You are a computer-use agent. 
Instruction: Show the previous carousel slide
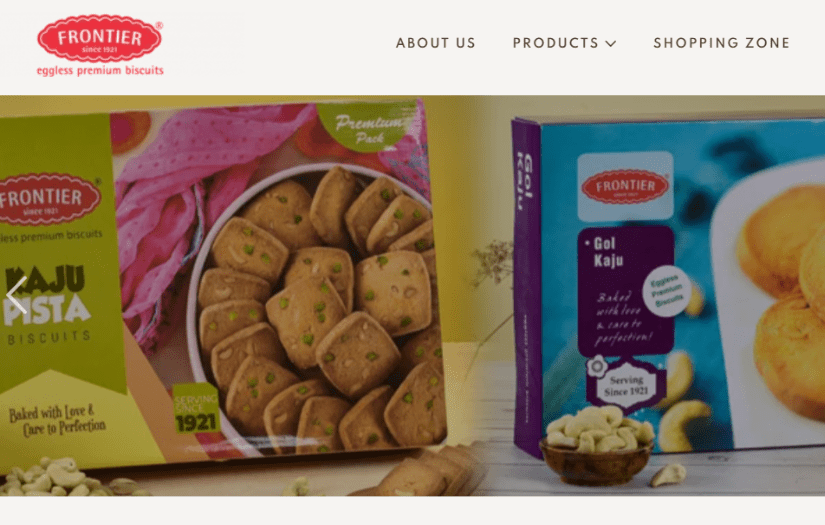click(x=16, y=295)
